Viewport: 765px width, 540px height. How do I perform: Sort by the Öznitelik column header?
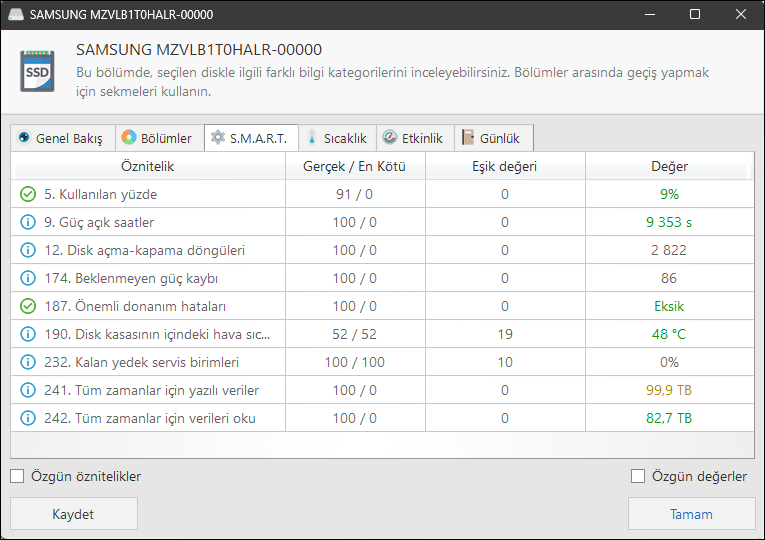148,166
